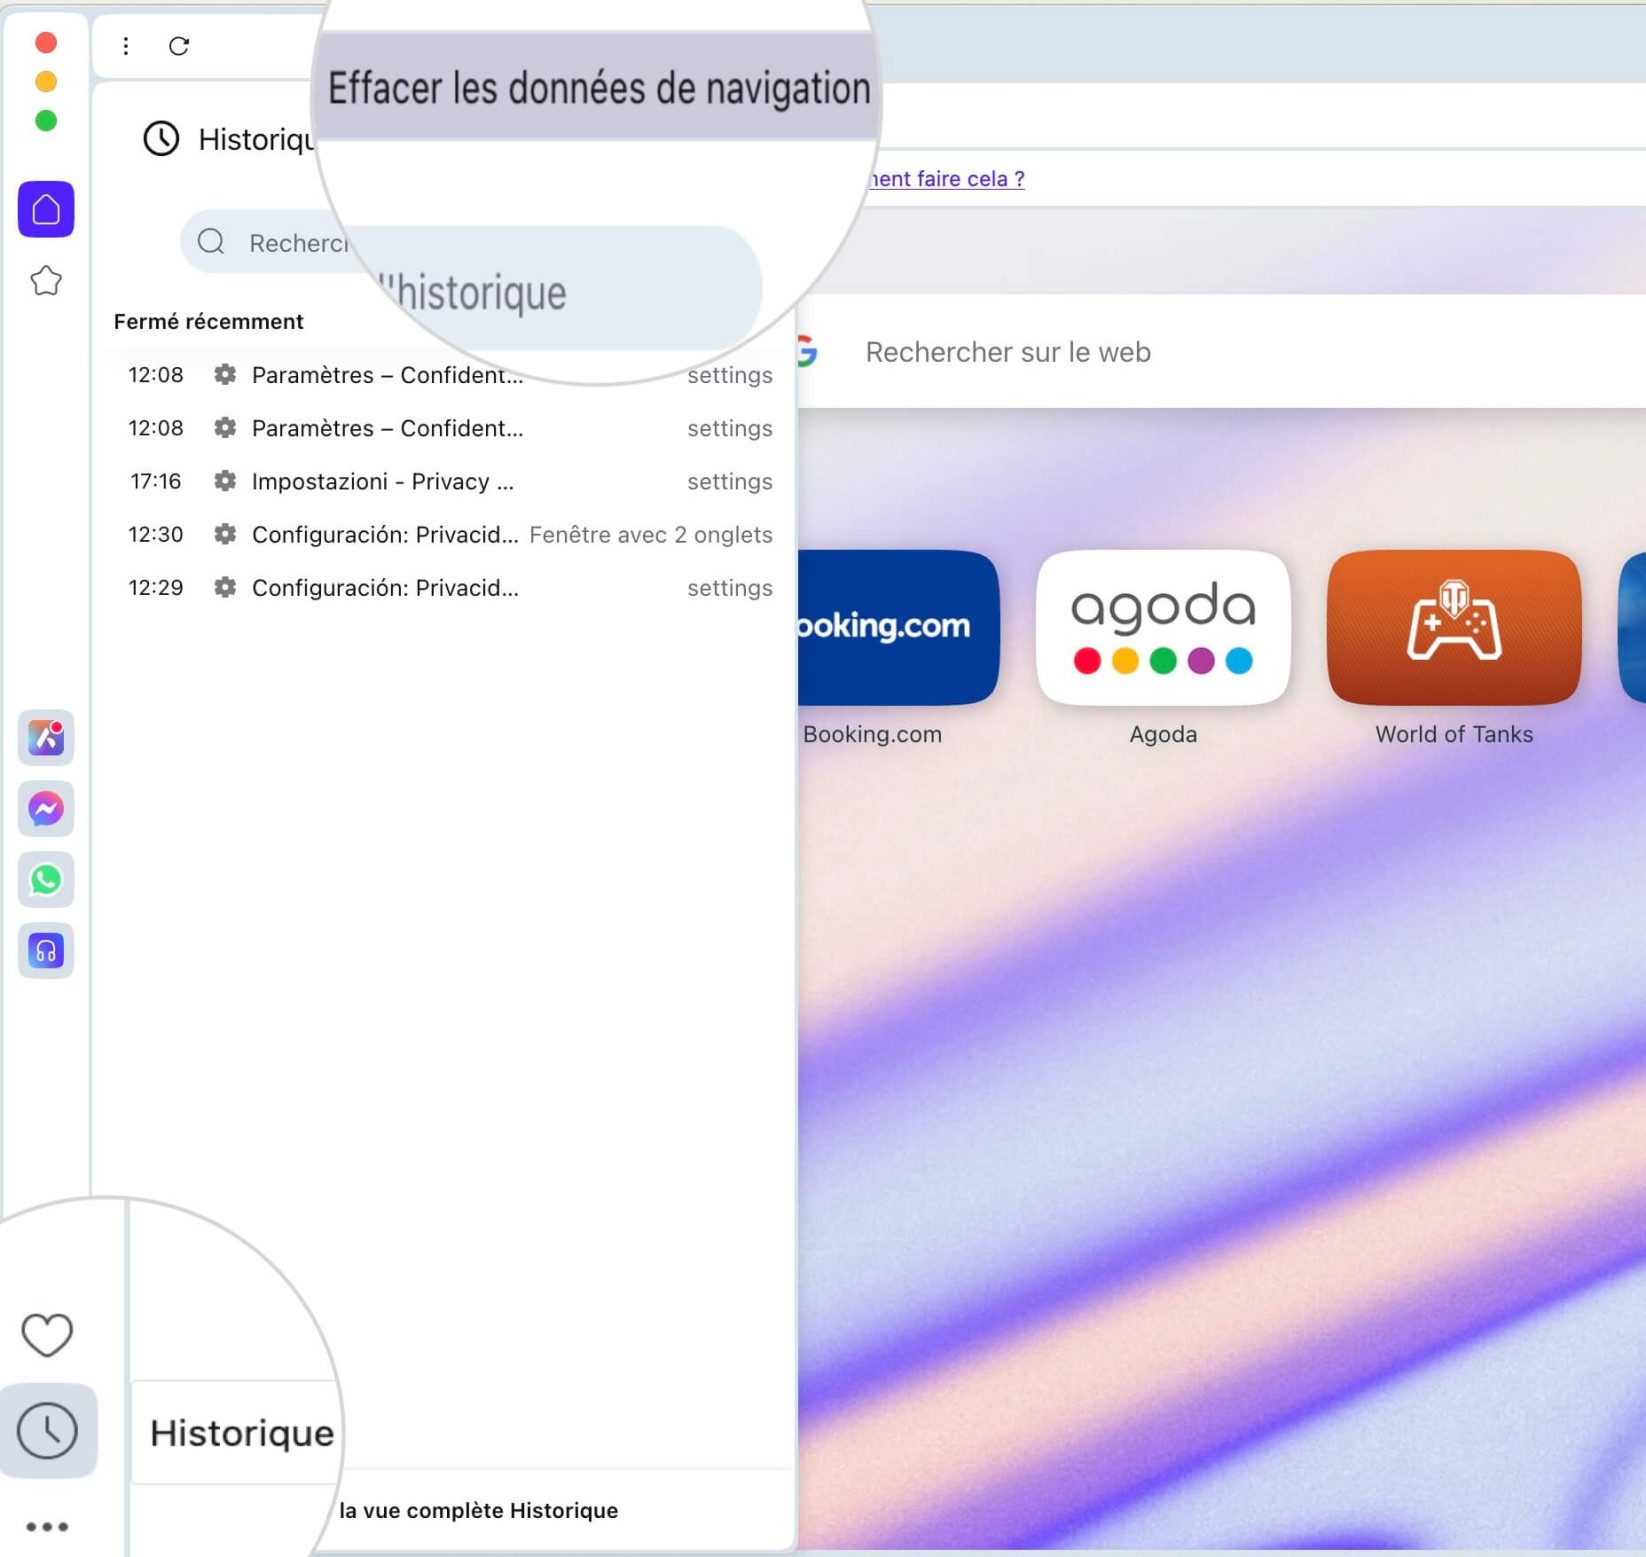Select Effacer les données de navigation

598,88
